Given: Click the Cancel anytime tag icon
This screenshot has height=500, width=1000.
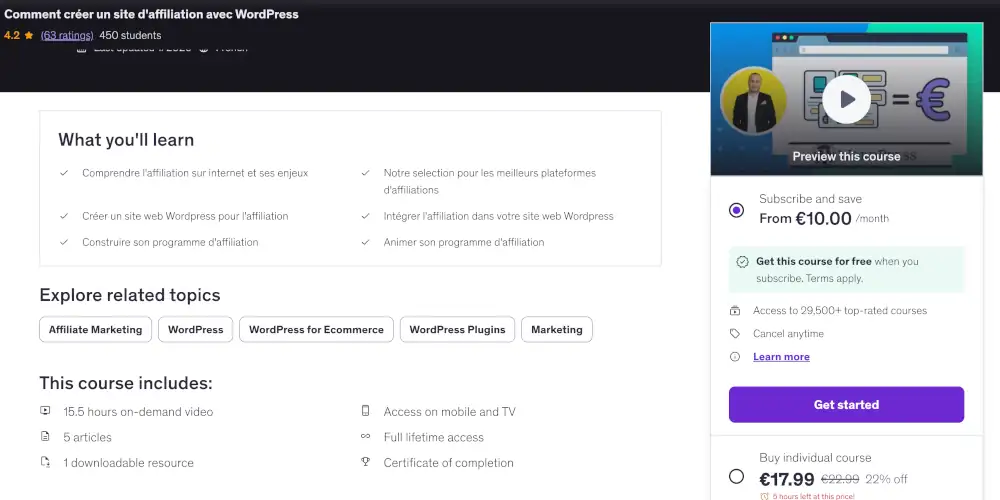Looking at the screenshot, I should (x=735, y=334).
